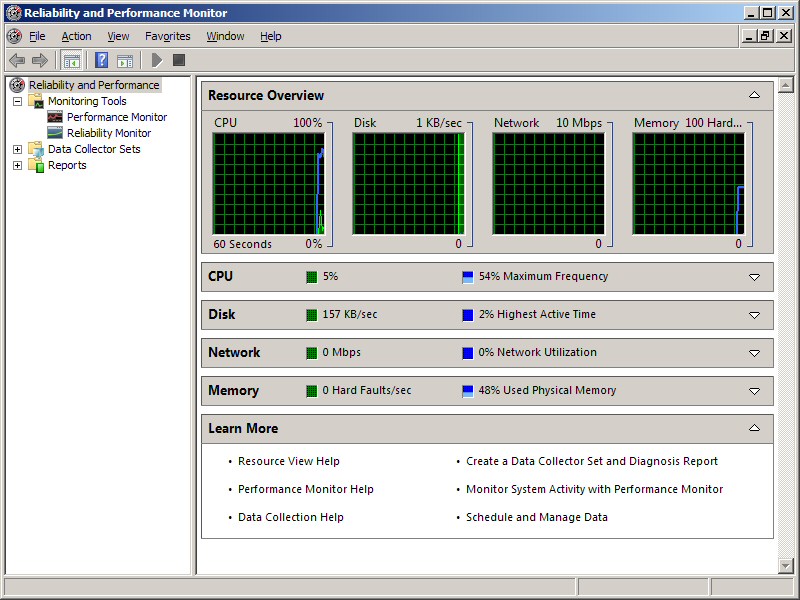
Task: Click the green Disk 157 KB/sec swatch
Action: point(312,315)
